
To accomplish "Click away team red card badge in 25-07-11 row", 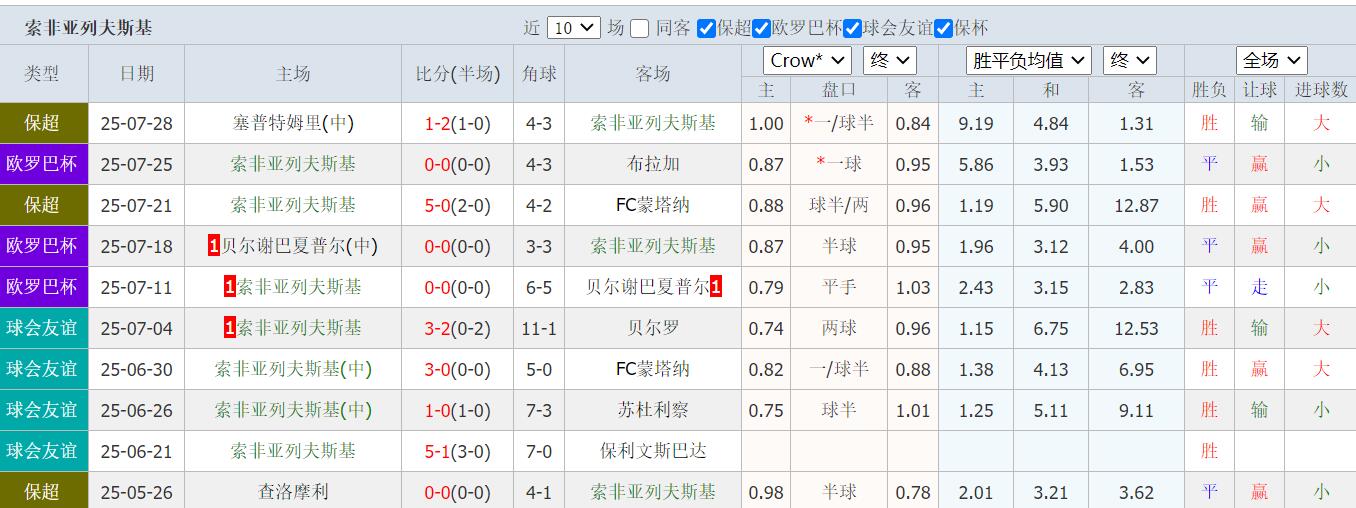I will 716,287.
